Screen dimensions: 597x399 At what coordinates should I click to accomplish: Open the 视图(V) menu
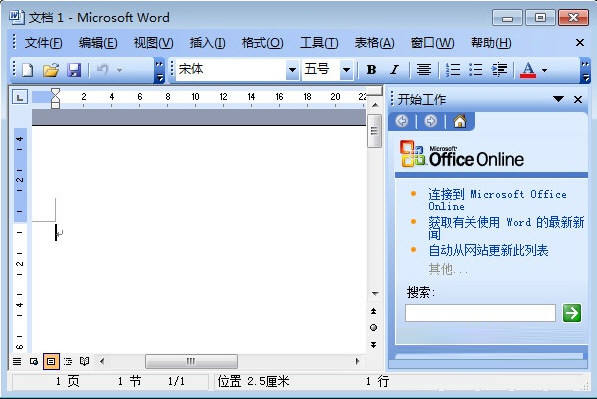pos(153,43)
